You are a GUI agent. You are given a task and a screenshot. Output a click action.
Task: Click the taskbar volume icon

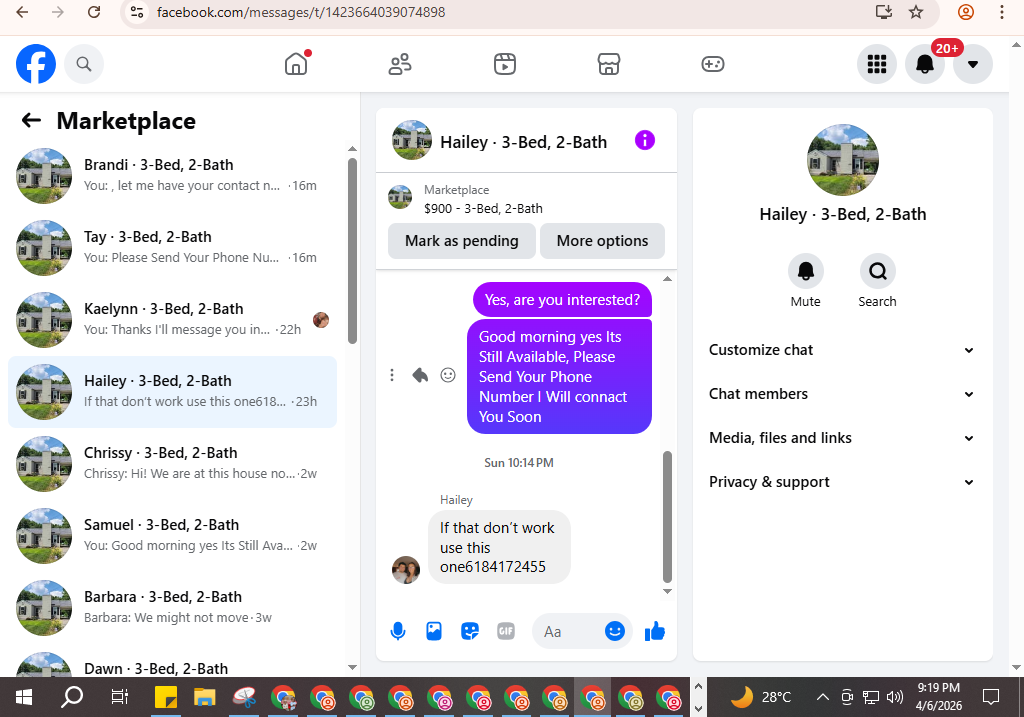point(895,697)
